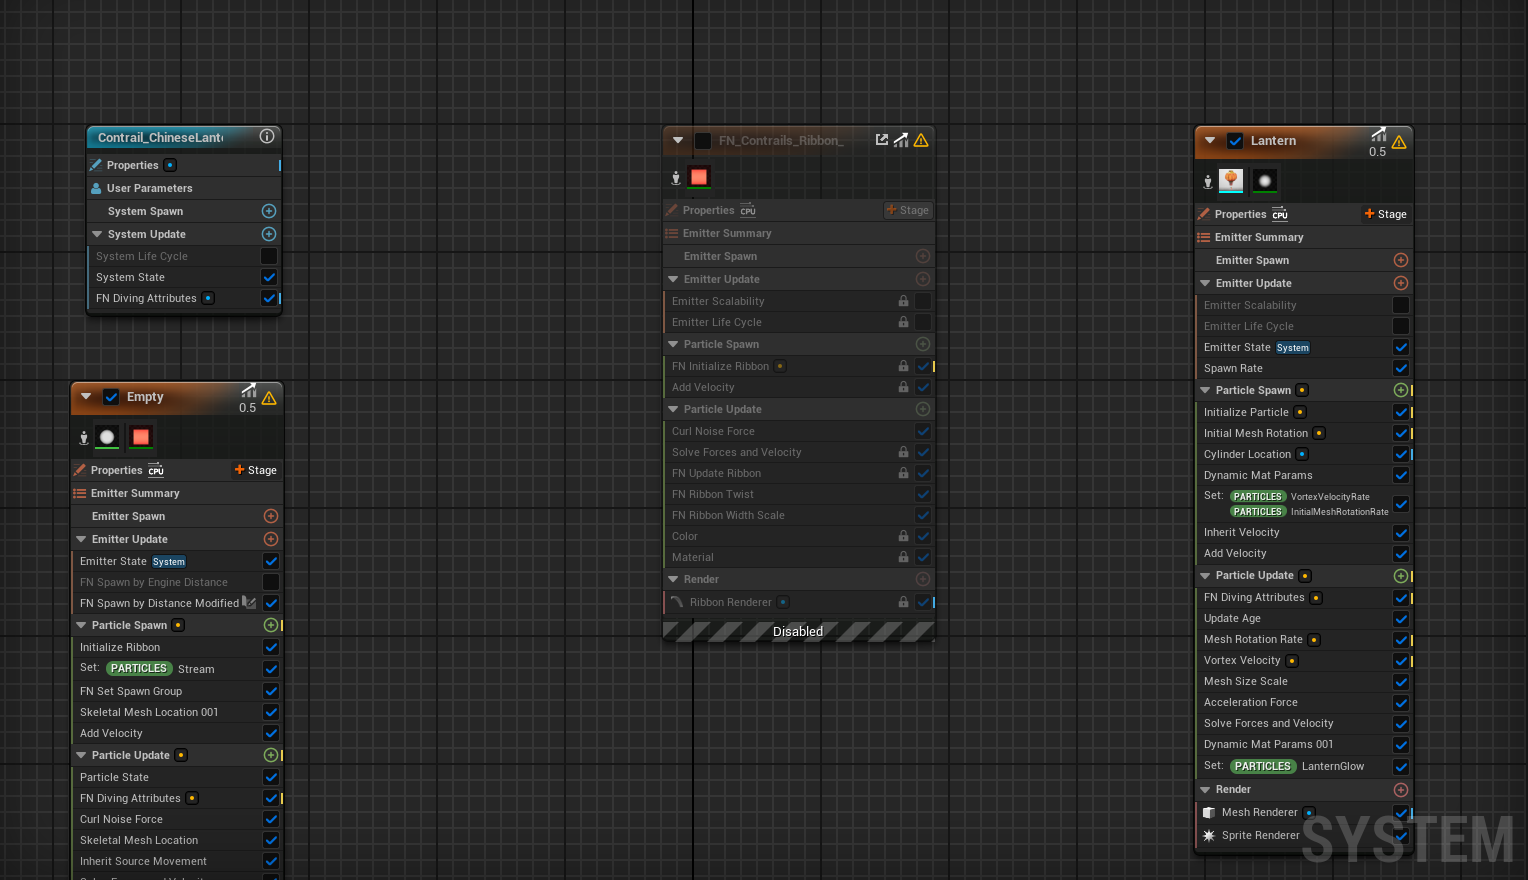Click the User Parameters person icon
Screen dimensions: 1528x880
[x=97, y=188]
